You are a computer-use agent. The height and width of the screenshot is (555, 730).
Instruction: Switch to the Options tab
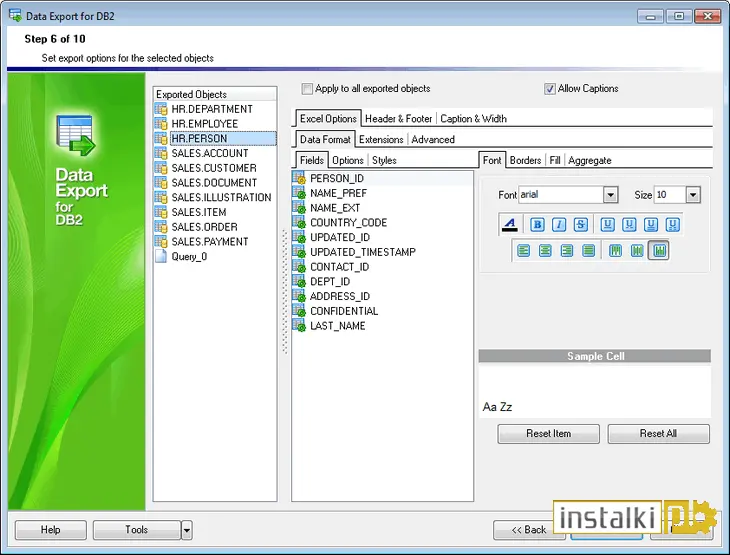[x=348, y=160]
